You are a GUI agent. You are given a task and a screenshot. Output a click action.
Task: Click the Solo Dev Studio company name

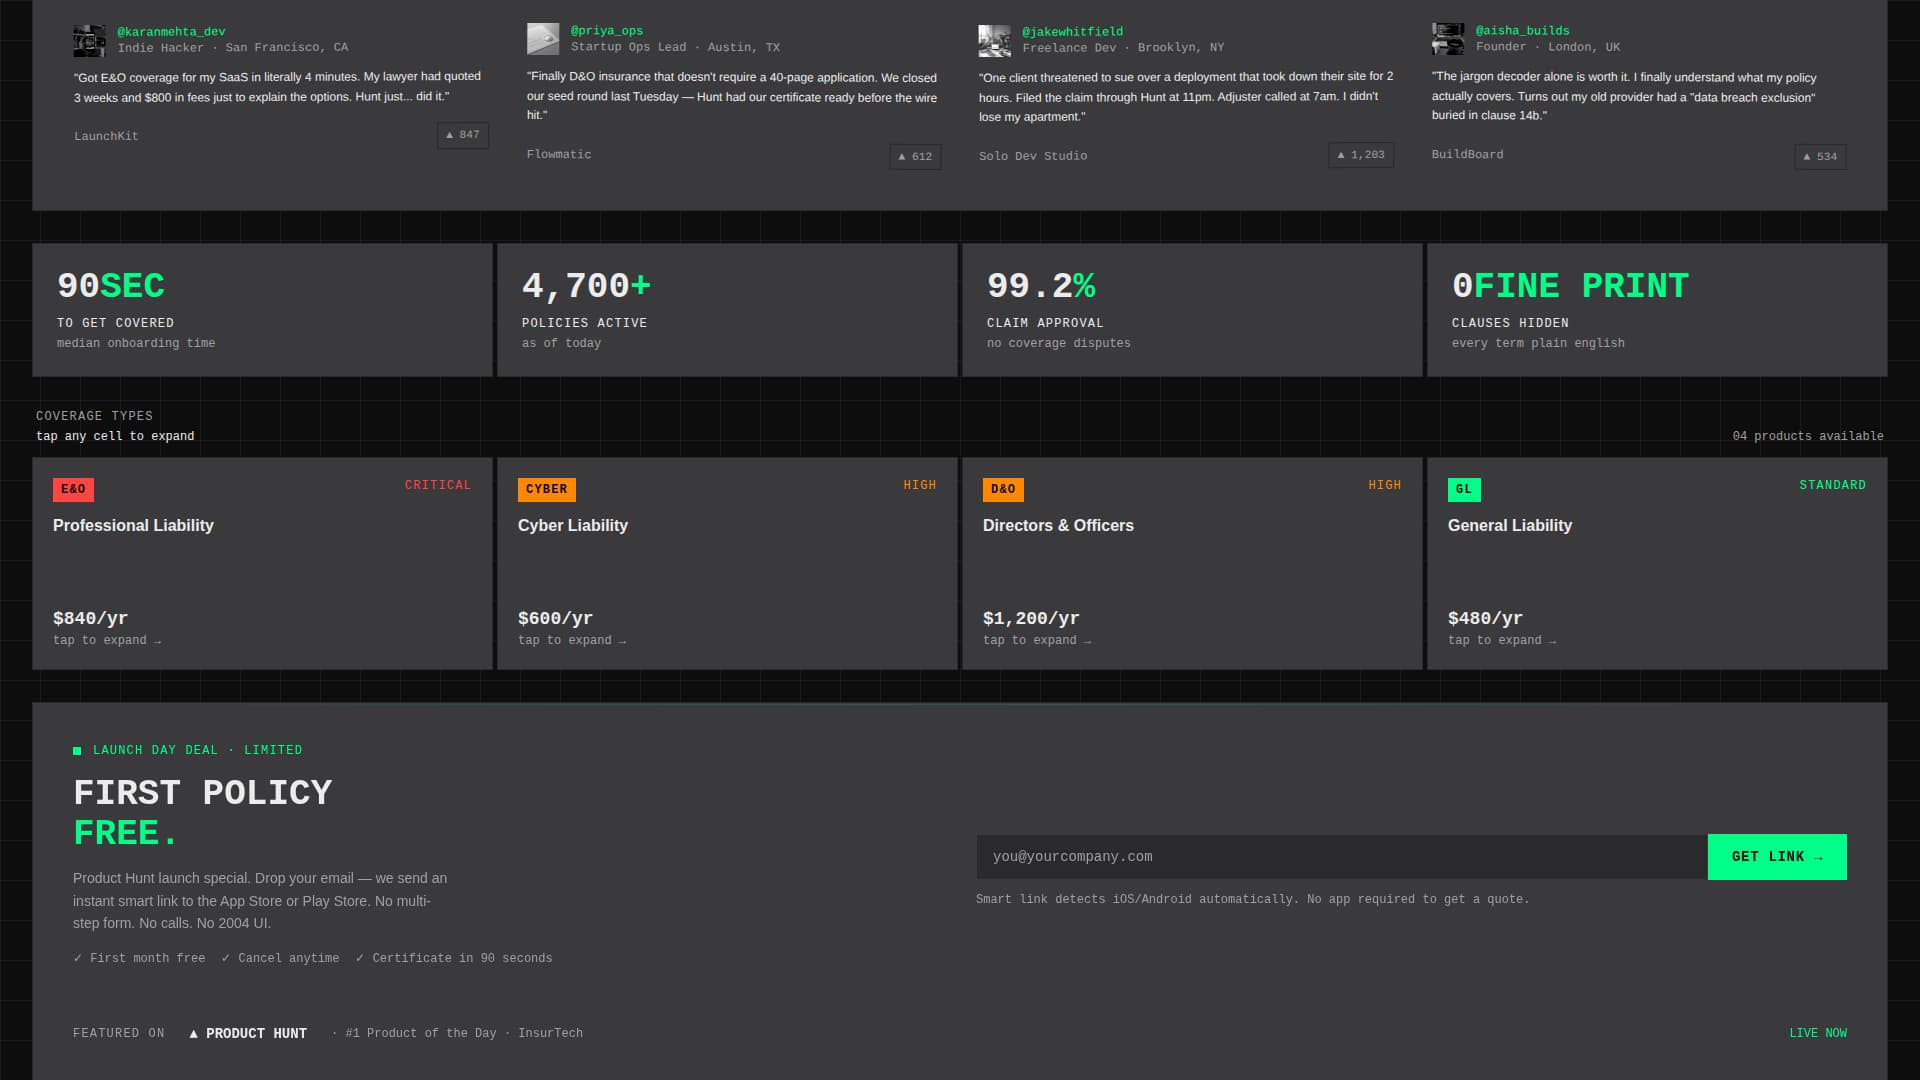[x=1033, y=156]
